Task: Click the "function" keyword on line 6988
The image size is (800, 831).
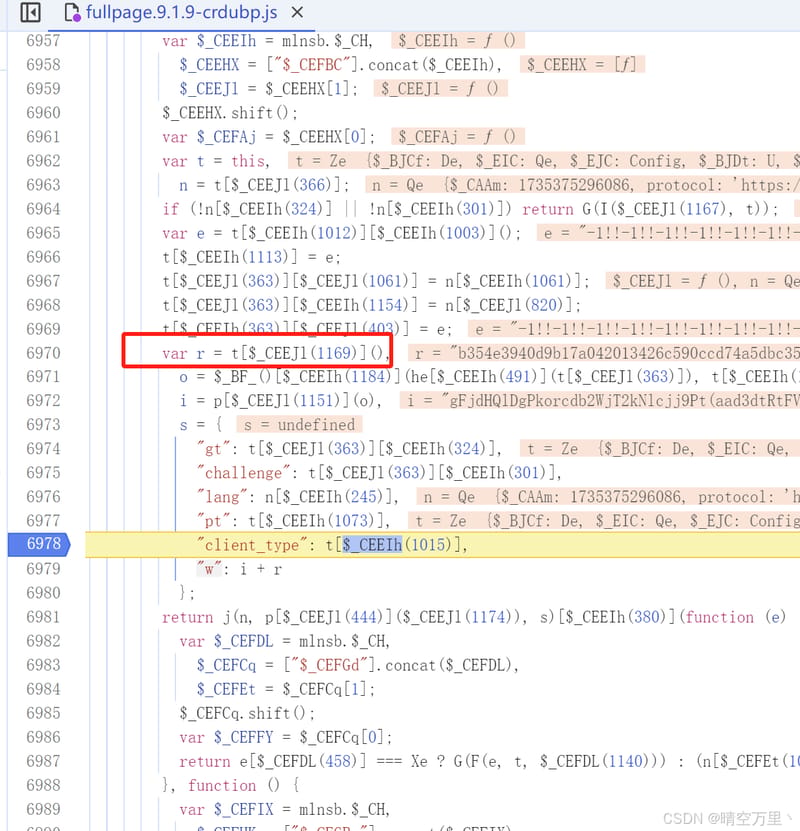Action: click(x=221, y=785)
